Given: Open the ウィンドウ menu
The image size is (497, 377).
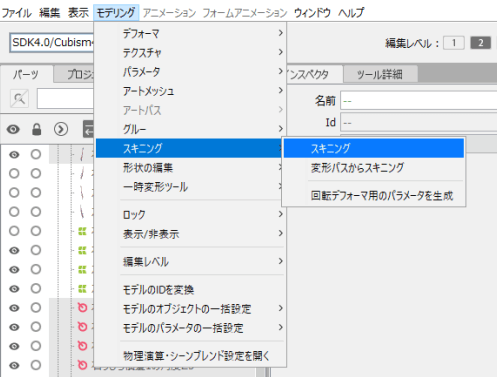Looking at the screenshot, I should point(312,13).
